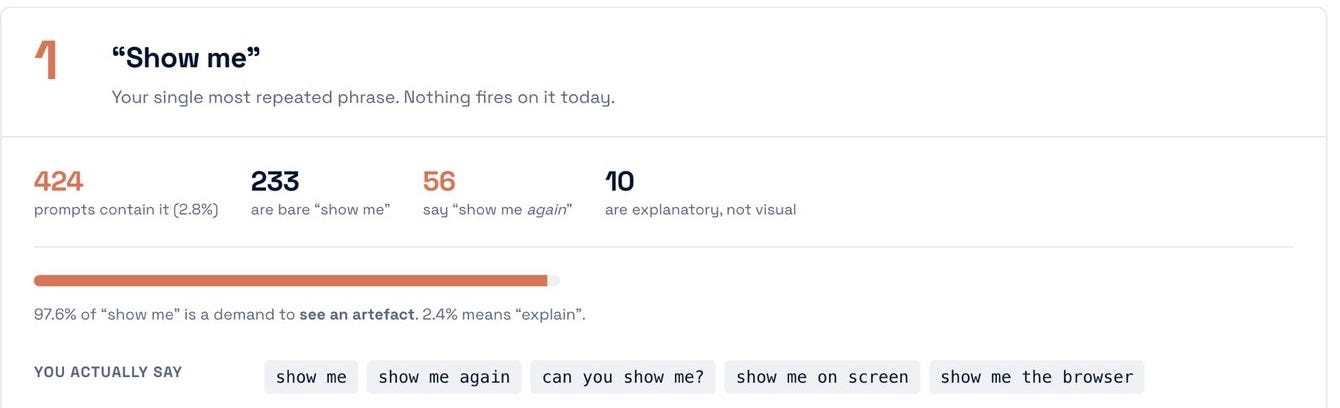Click the bold "see an artefact" text
This screenshot has height=408, width=1340.
[357, 314]
